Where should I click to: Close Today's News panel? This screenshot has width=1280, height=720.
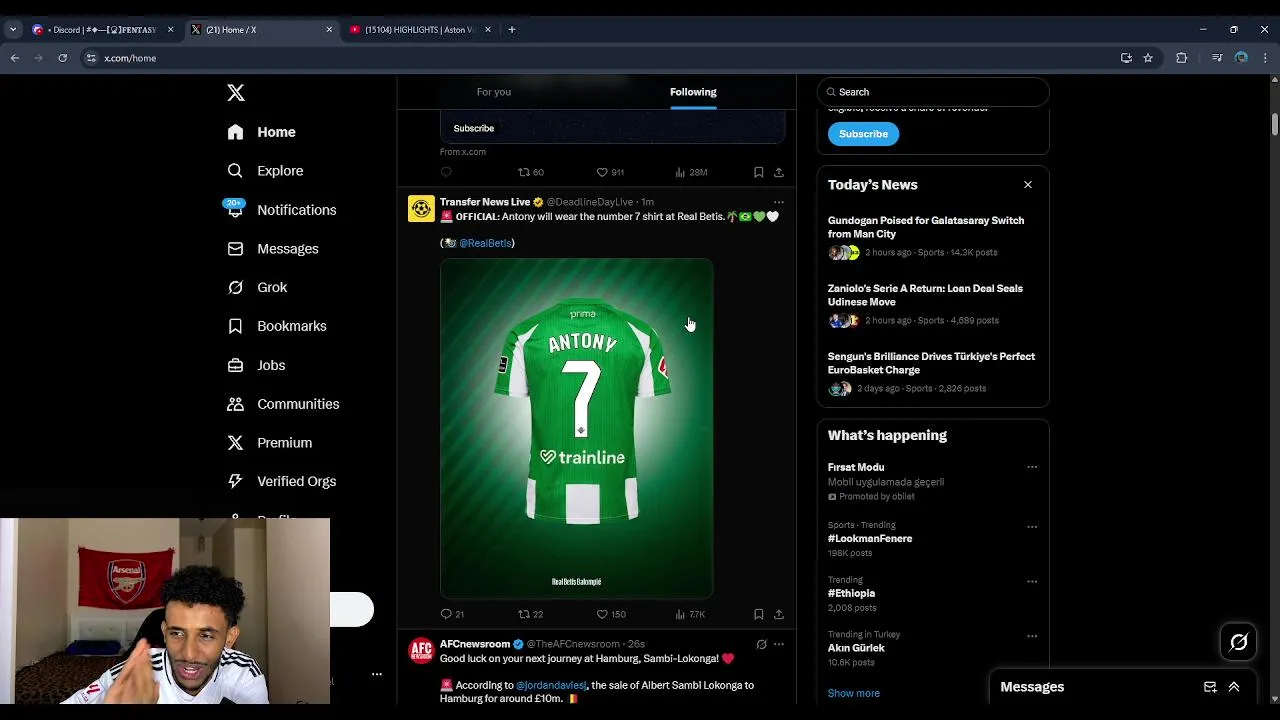click(x=1027, y=185)
